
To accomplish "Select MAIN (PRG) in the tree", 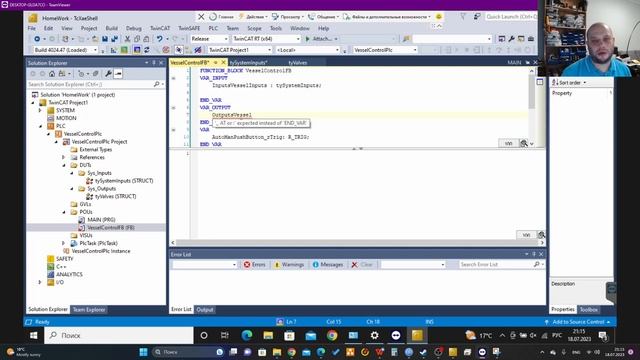I will click(x=101, y=220).
